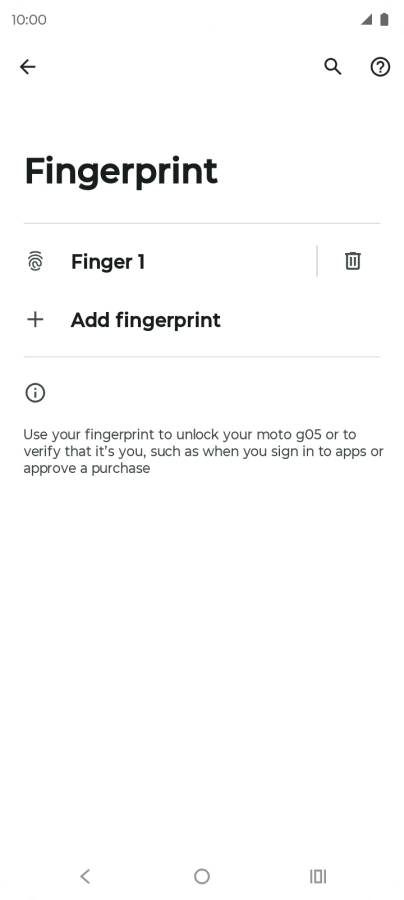Select the Finger 1 entry label

point(108,262)
